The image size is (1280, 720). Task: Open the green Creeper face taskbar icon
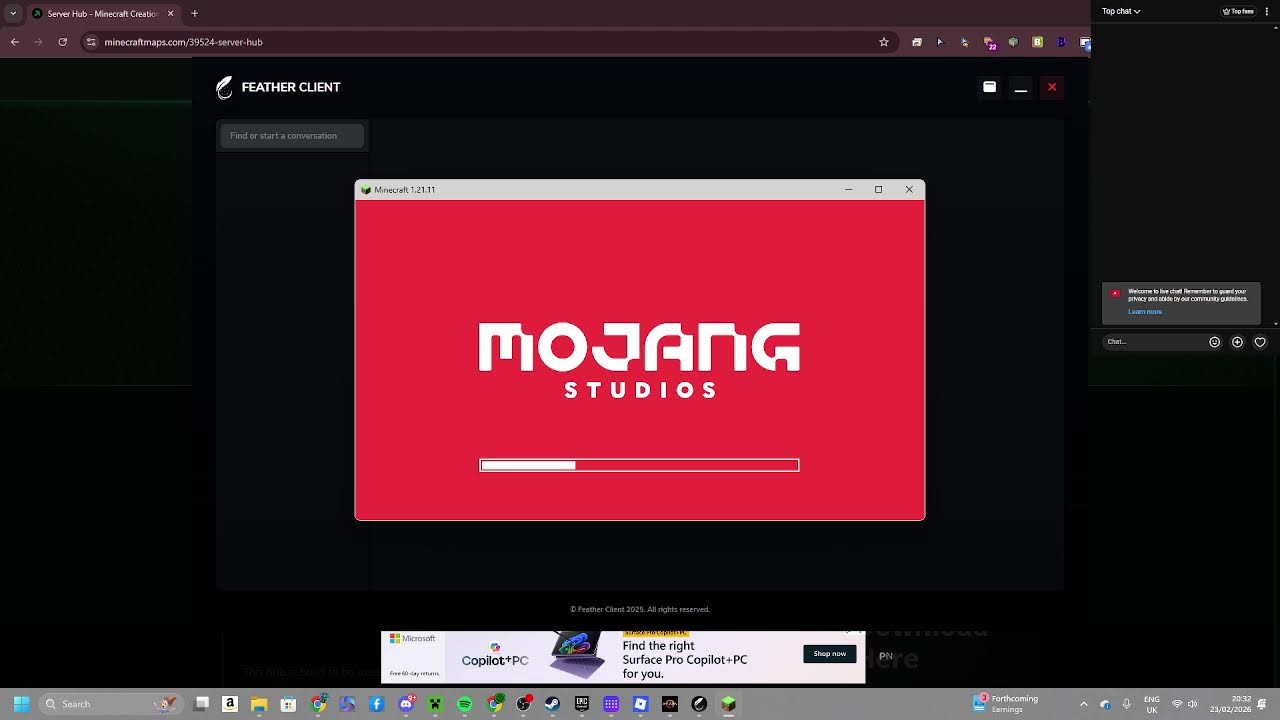tap(435, 704)
